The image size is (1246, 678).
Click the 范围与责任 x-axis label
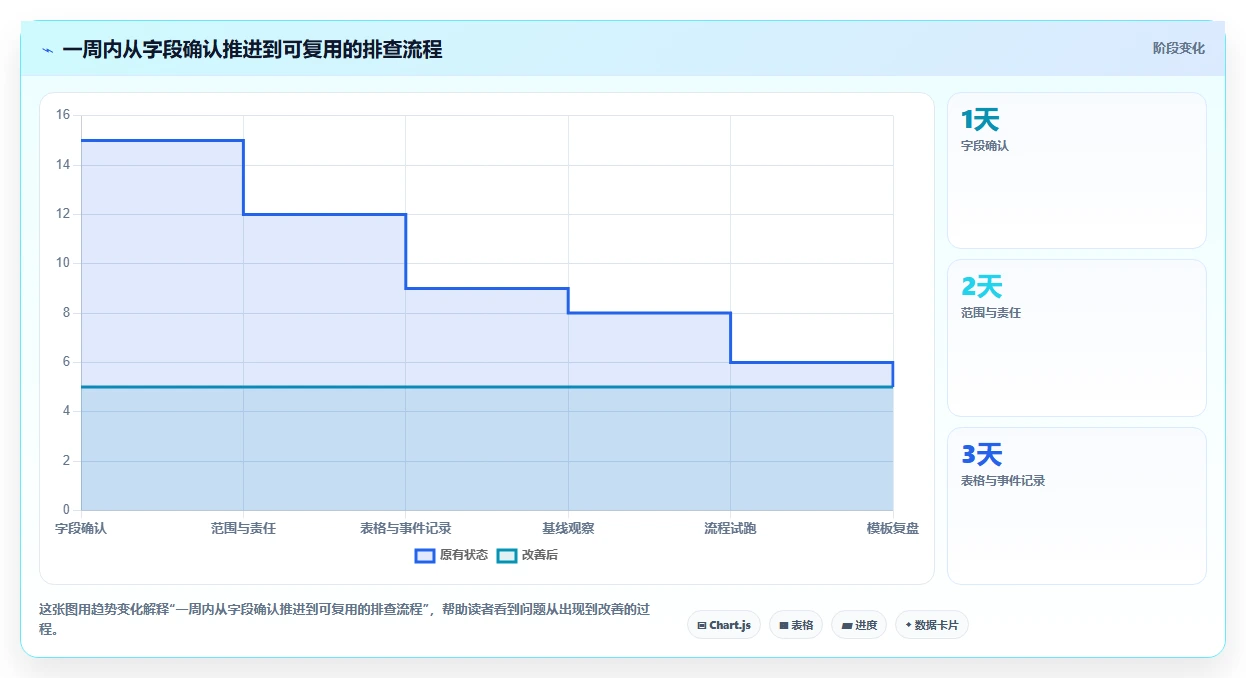(x=243, y=528)
